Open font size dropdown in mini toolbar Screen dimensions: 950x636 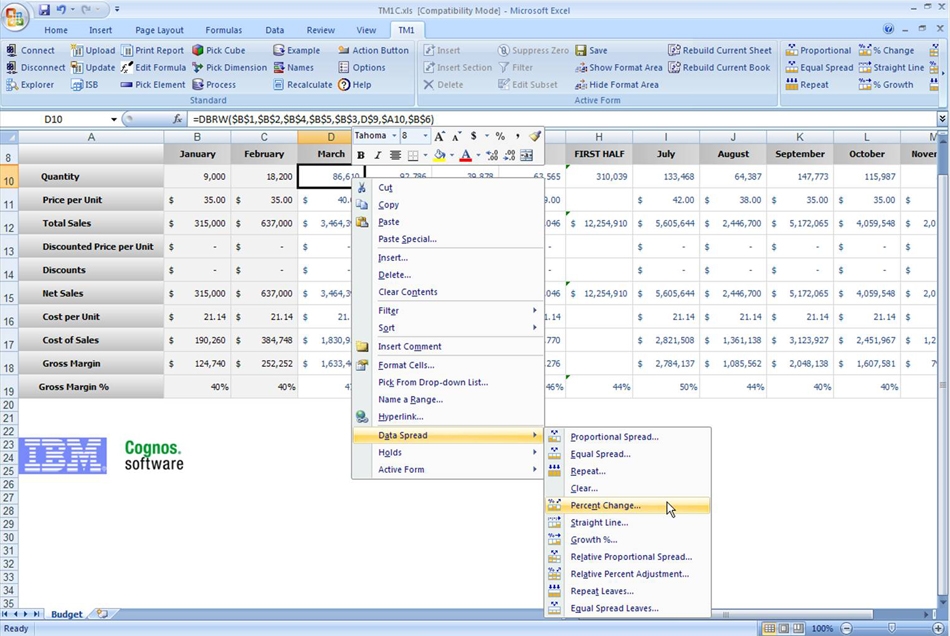(x=425, y=136)
